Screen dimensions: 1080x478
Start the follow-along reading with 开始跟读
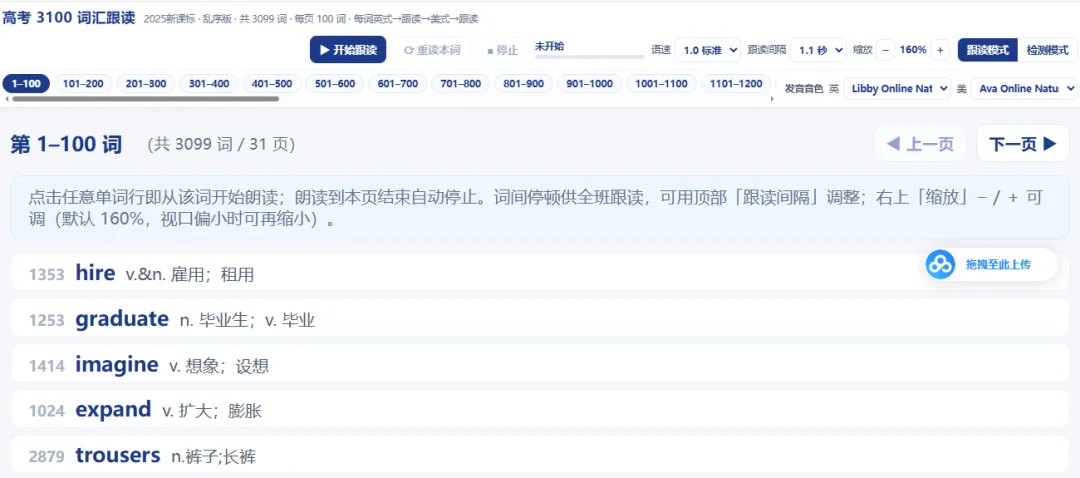pos(348,50)
